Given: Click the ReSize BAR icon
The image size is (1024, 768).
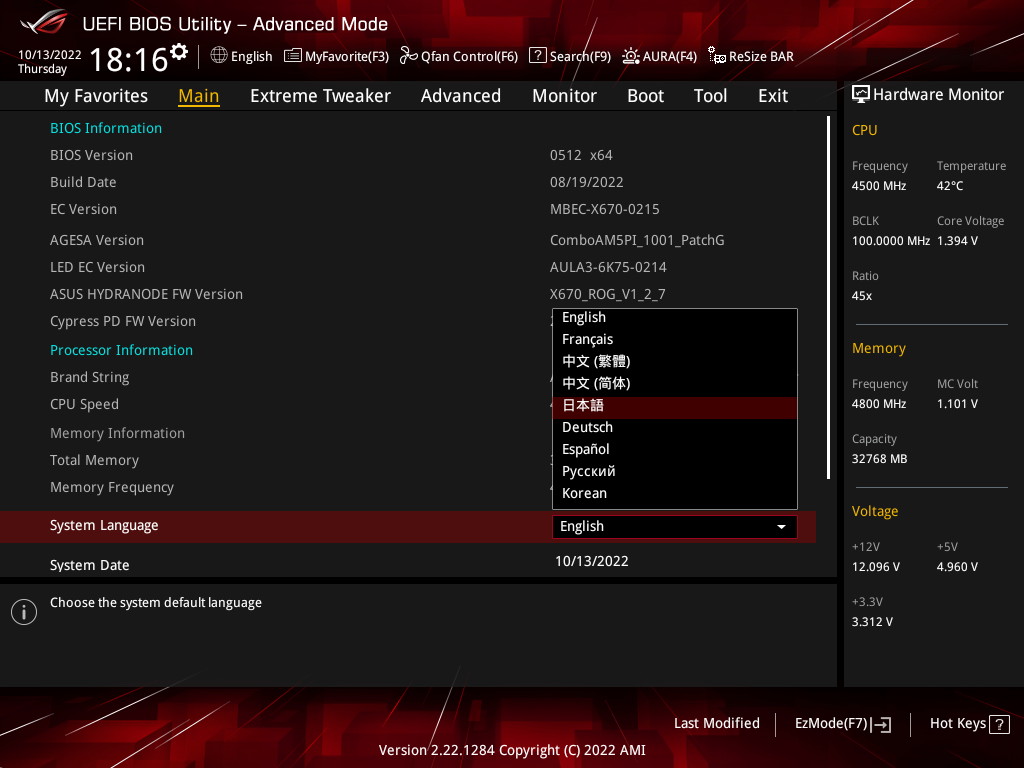Looking at the screenshot, I should pyautogui.click(x=717, y=56).
